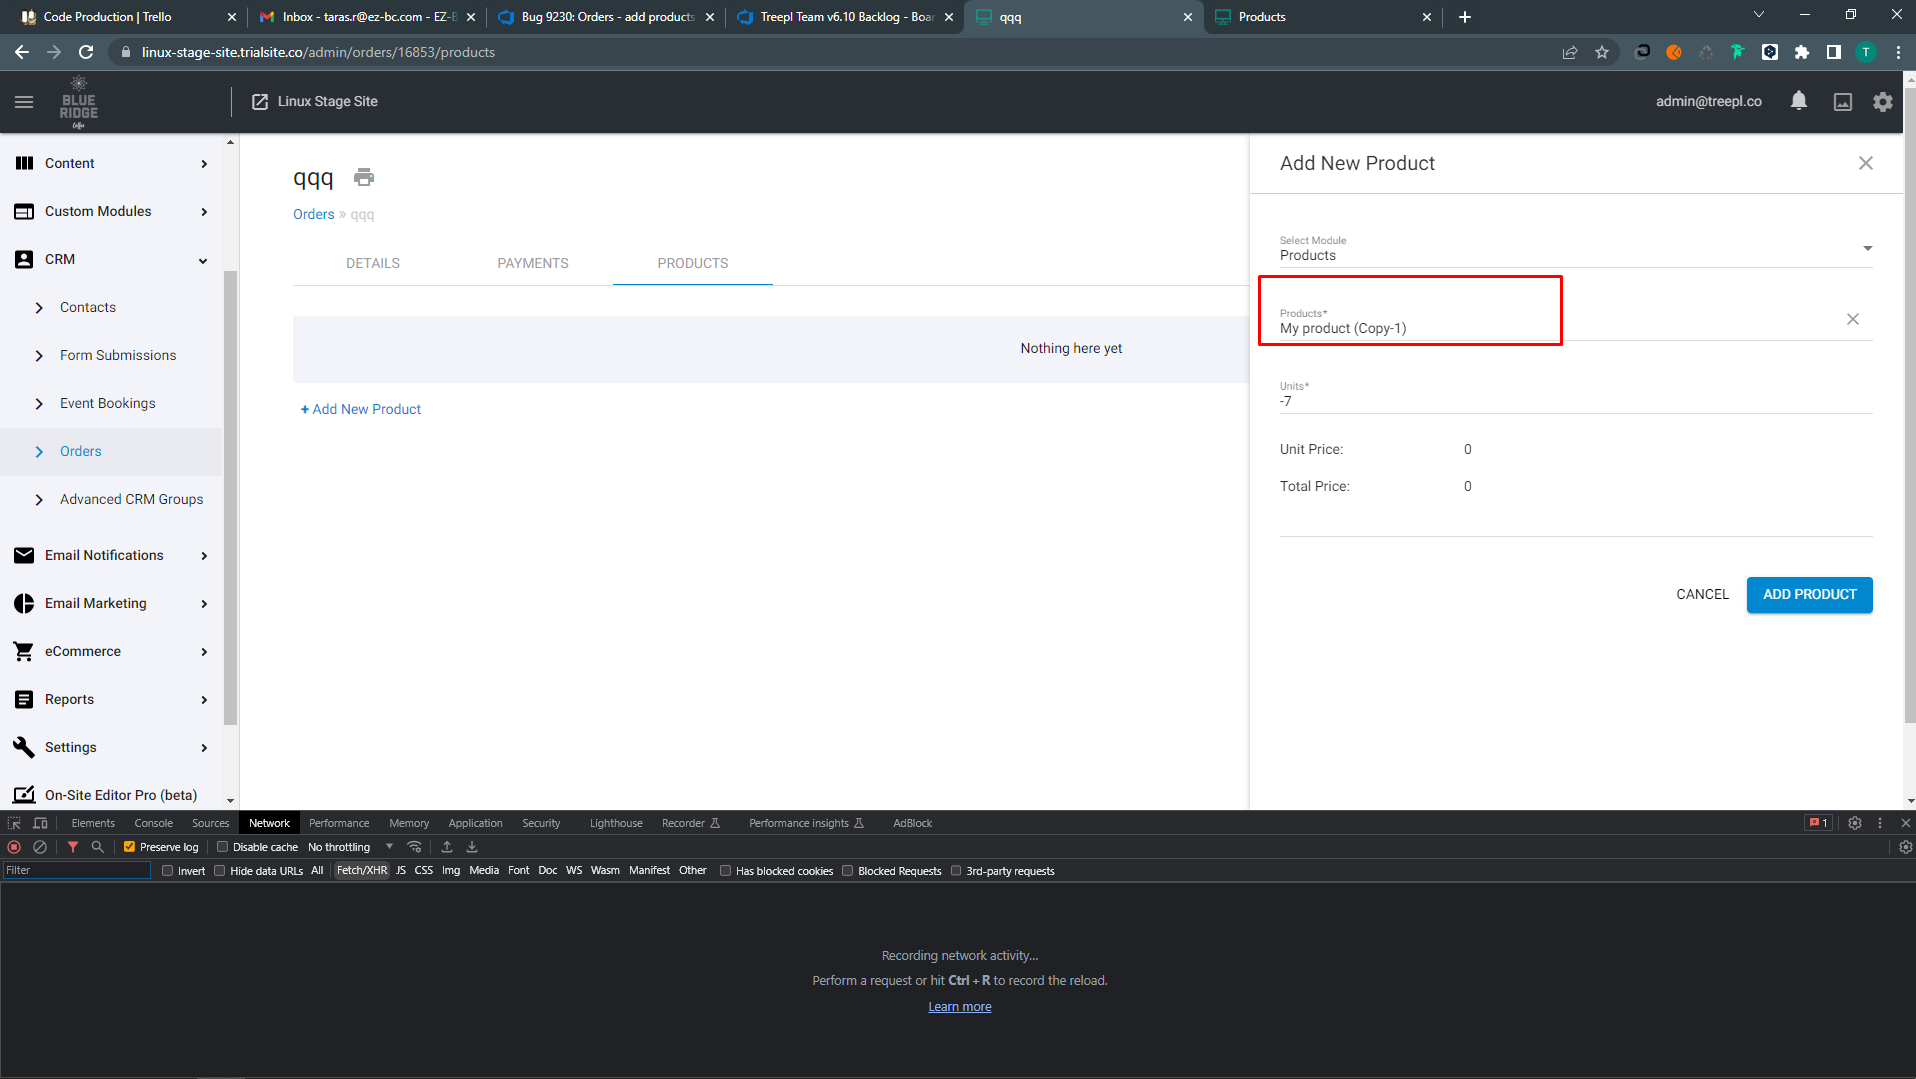This screenshot has height=1079, width=1916.
Task: Expand the Reports sidebar section
Action: 111,699
